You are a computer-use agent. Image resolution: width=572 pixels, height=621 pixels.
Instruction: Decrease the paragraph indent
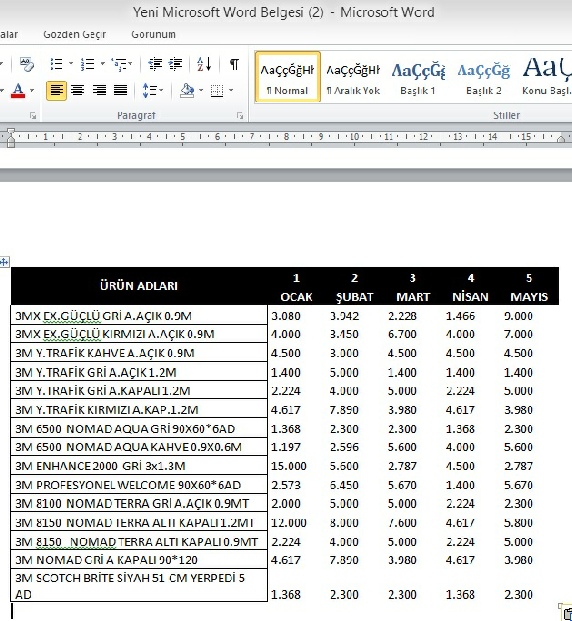(x=155, y=64)
